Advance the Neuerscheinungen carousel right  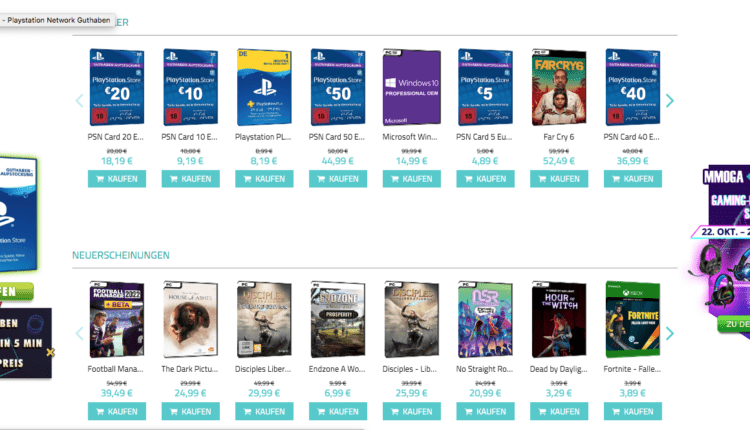click(670, 333)
